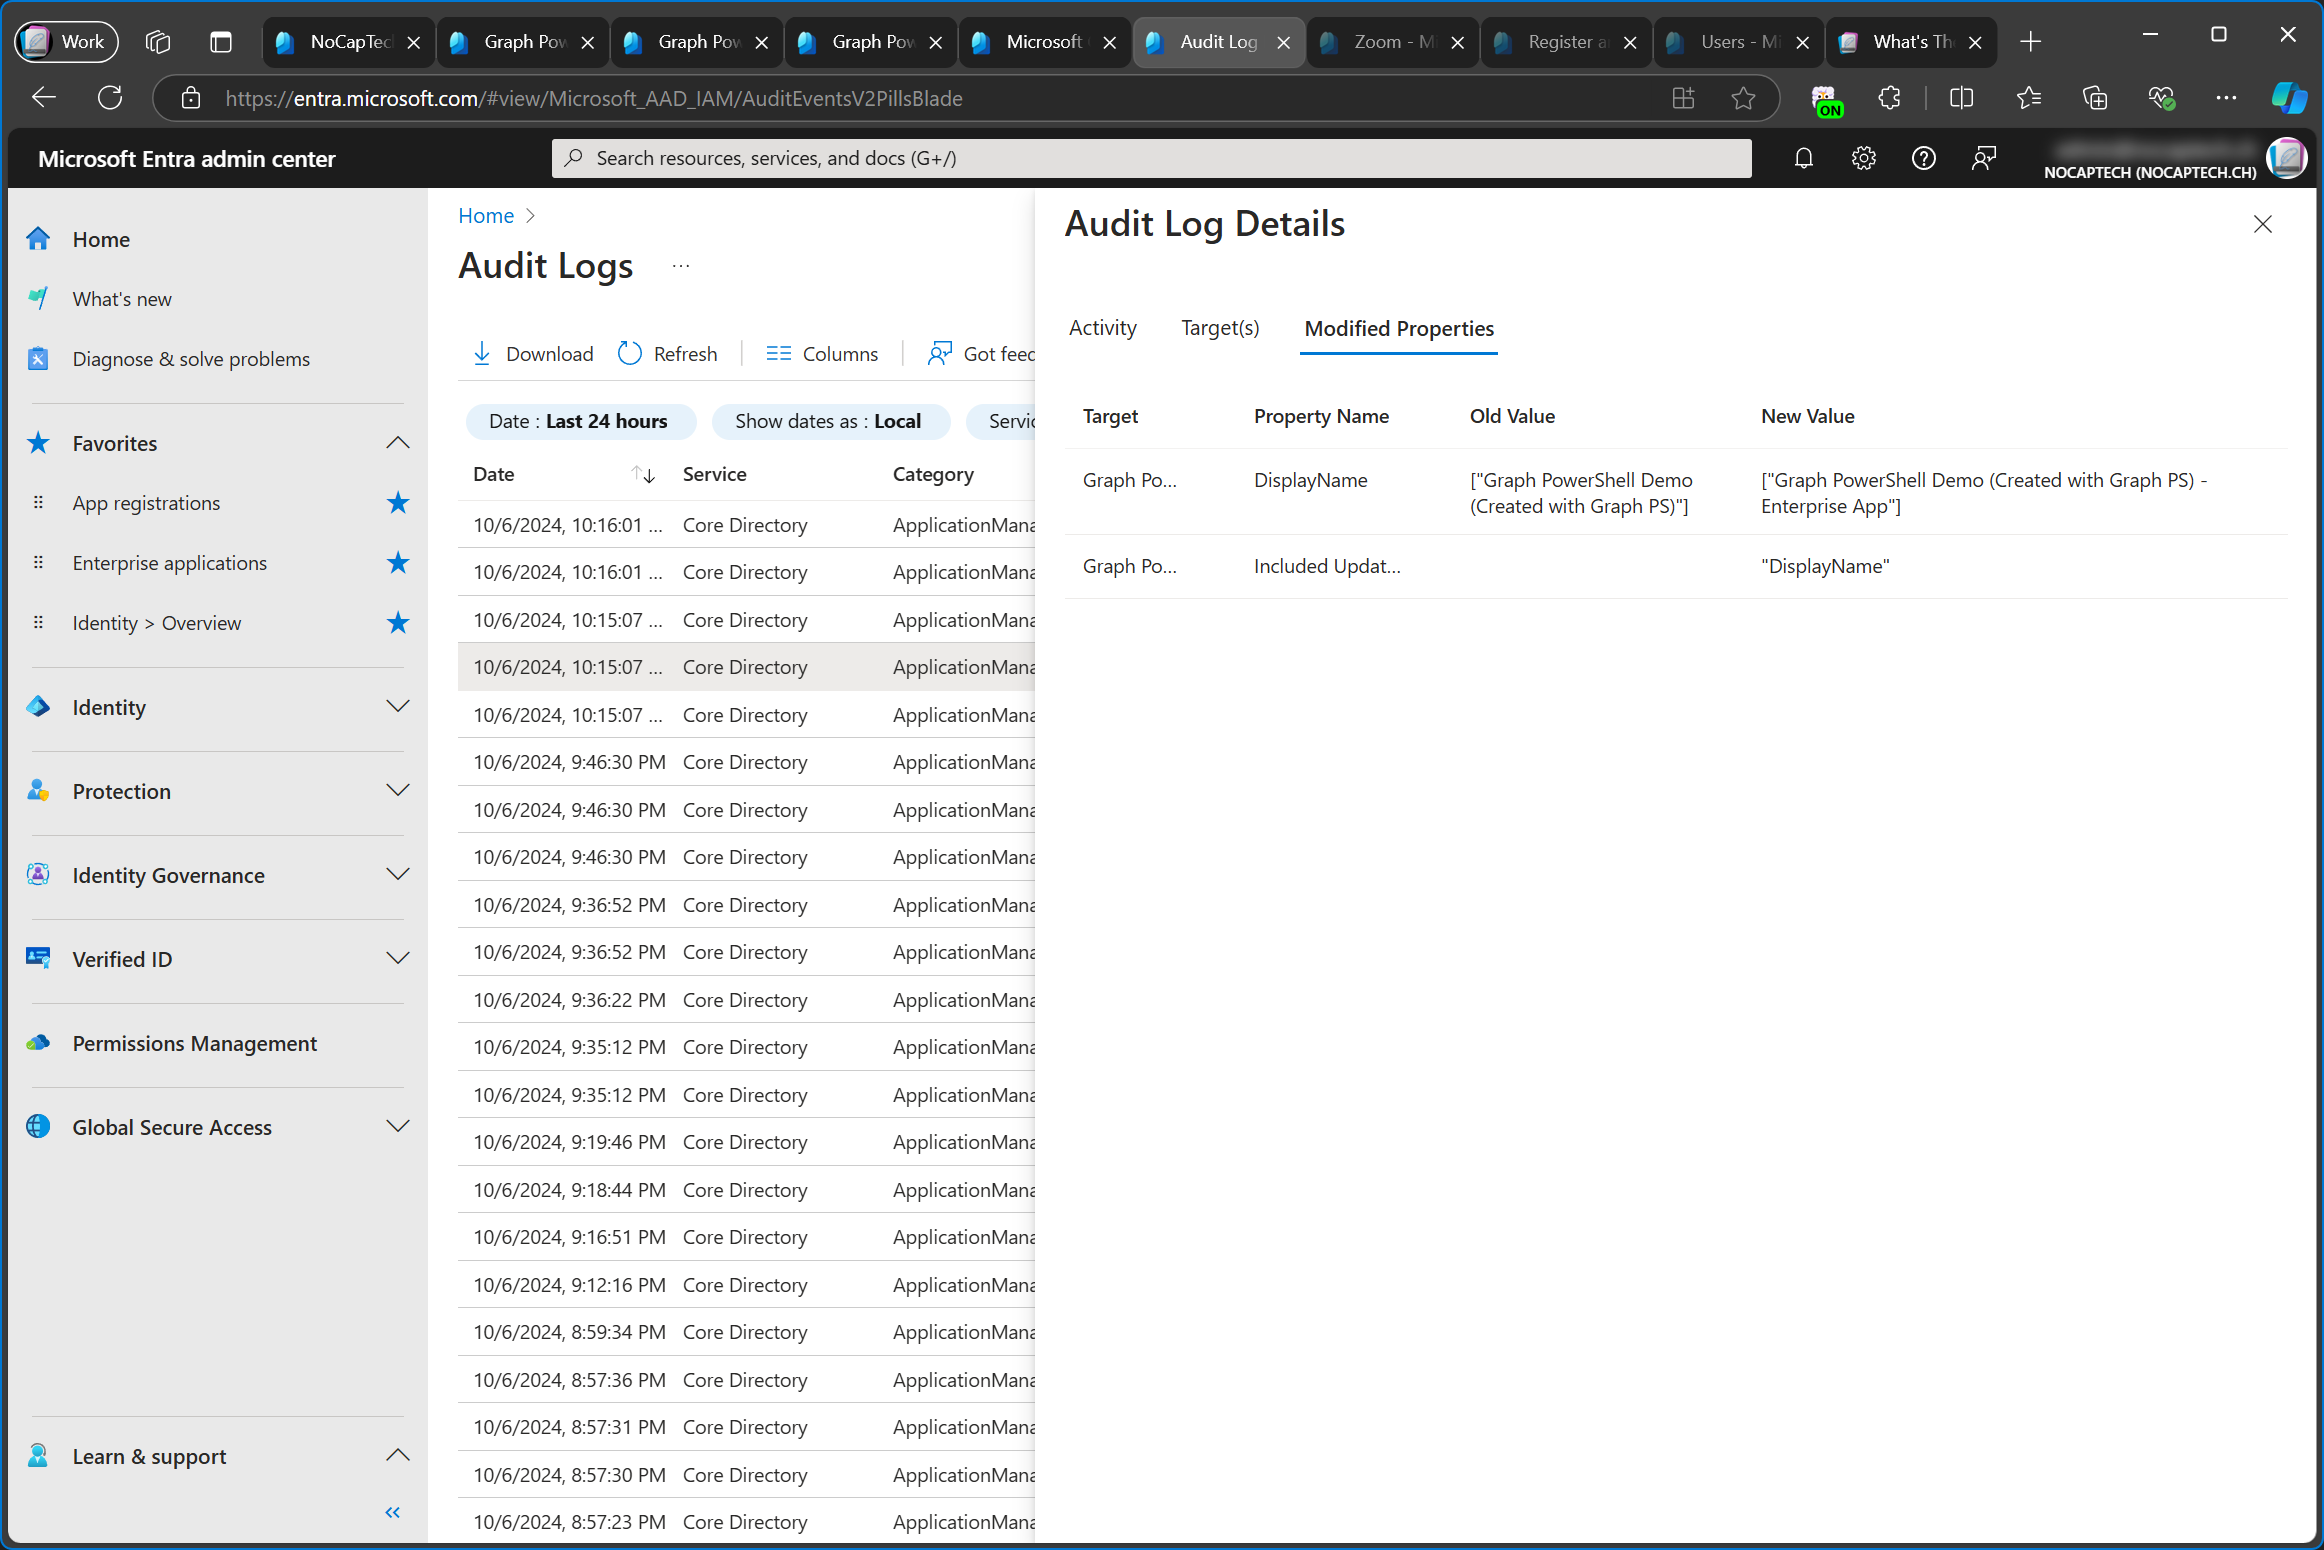
Task: Collapse the Learn & support section
Action: coord(398,1455)
